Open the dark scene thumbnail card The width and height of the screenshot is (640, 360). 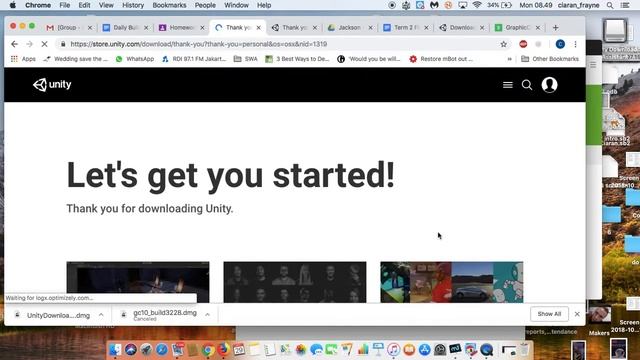pyautogui.click(x=138, y=282)
